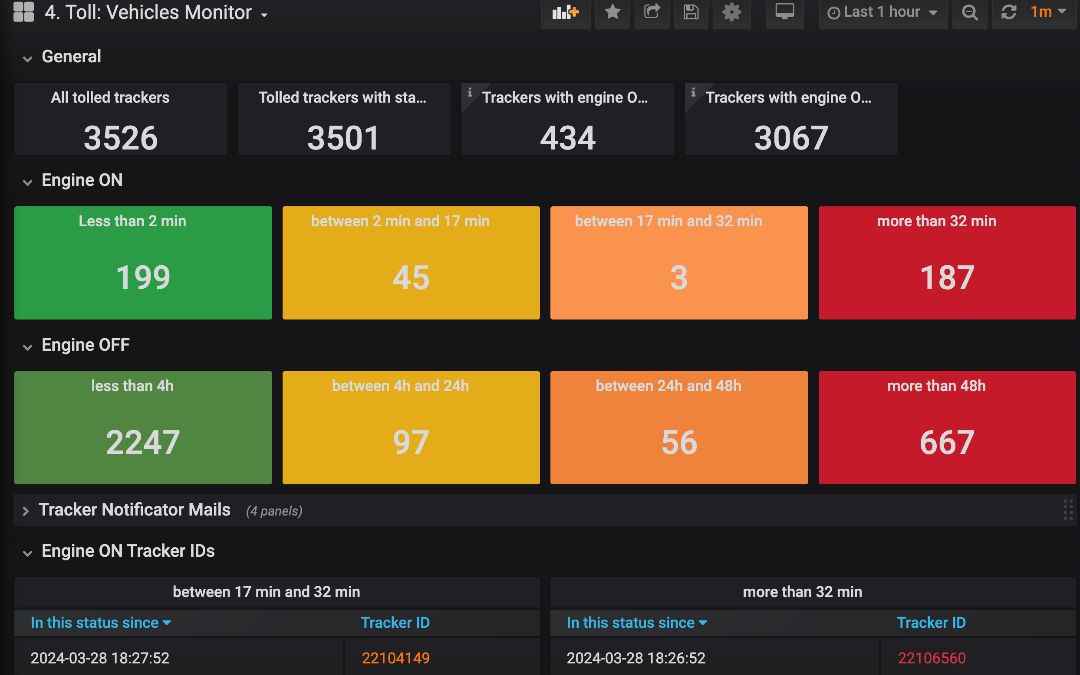Open tracker ID 22104149 link

[x=396, y=658]
